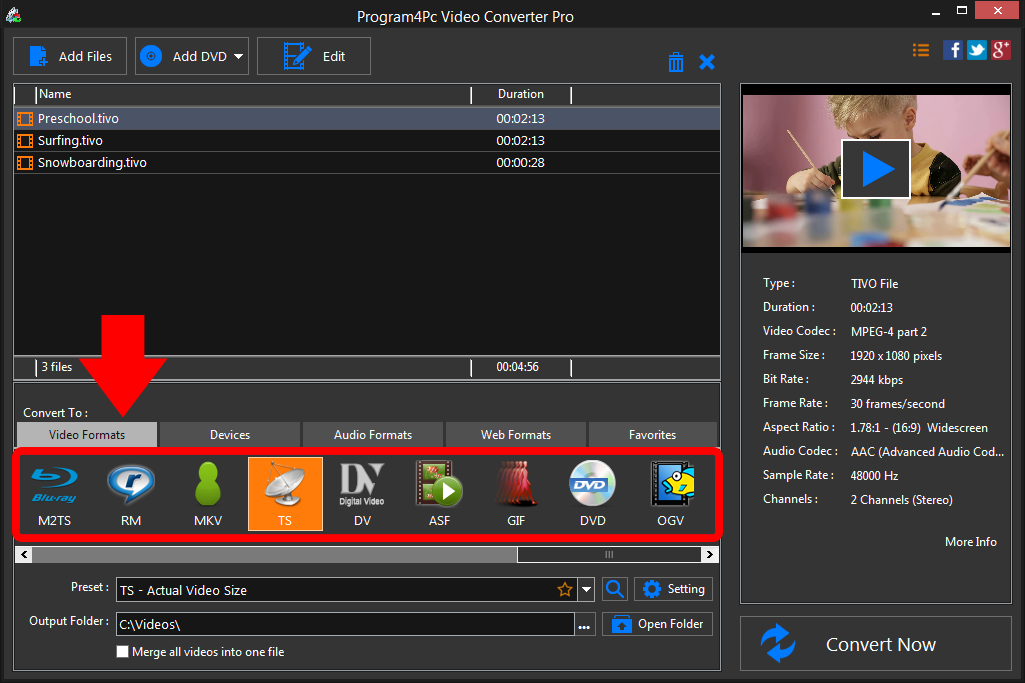Click the film icon beside Surfing.tivo
This screenshot has width=1025, height=683.
[x=25, y=141]
